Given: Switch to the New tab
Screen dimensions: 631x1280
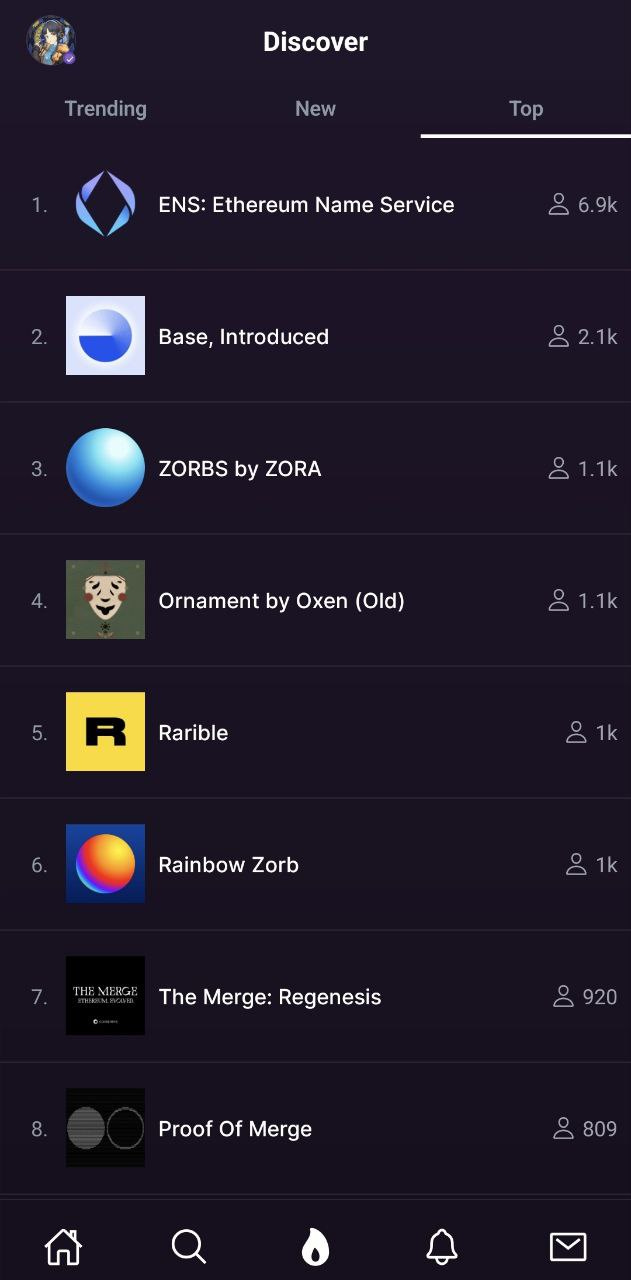Looking at the screenshot, I should 315,109.
